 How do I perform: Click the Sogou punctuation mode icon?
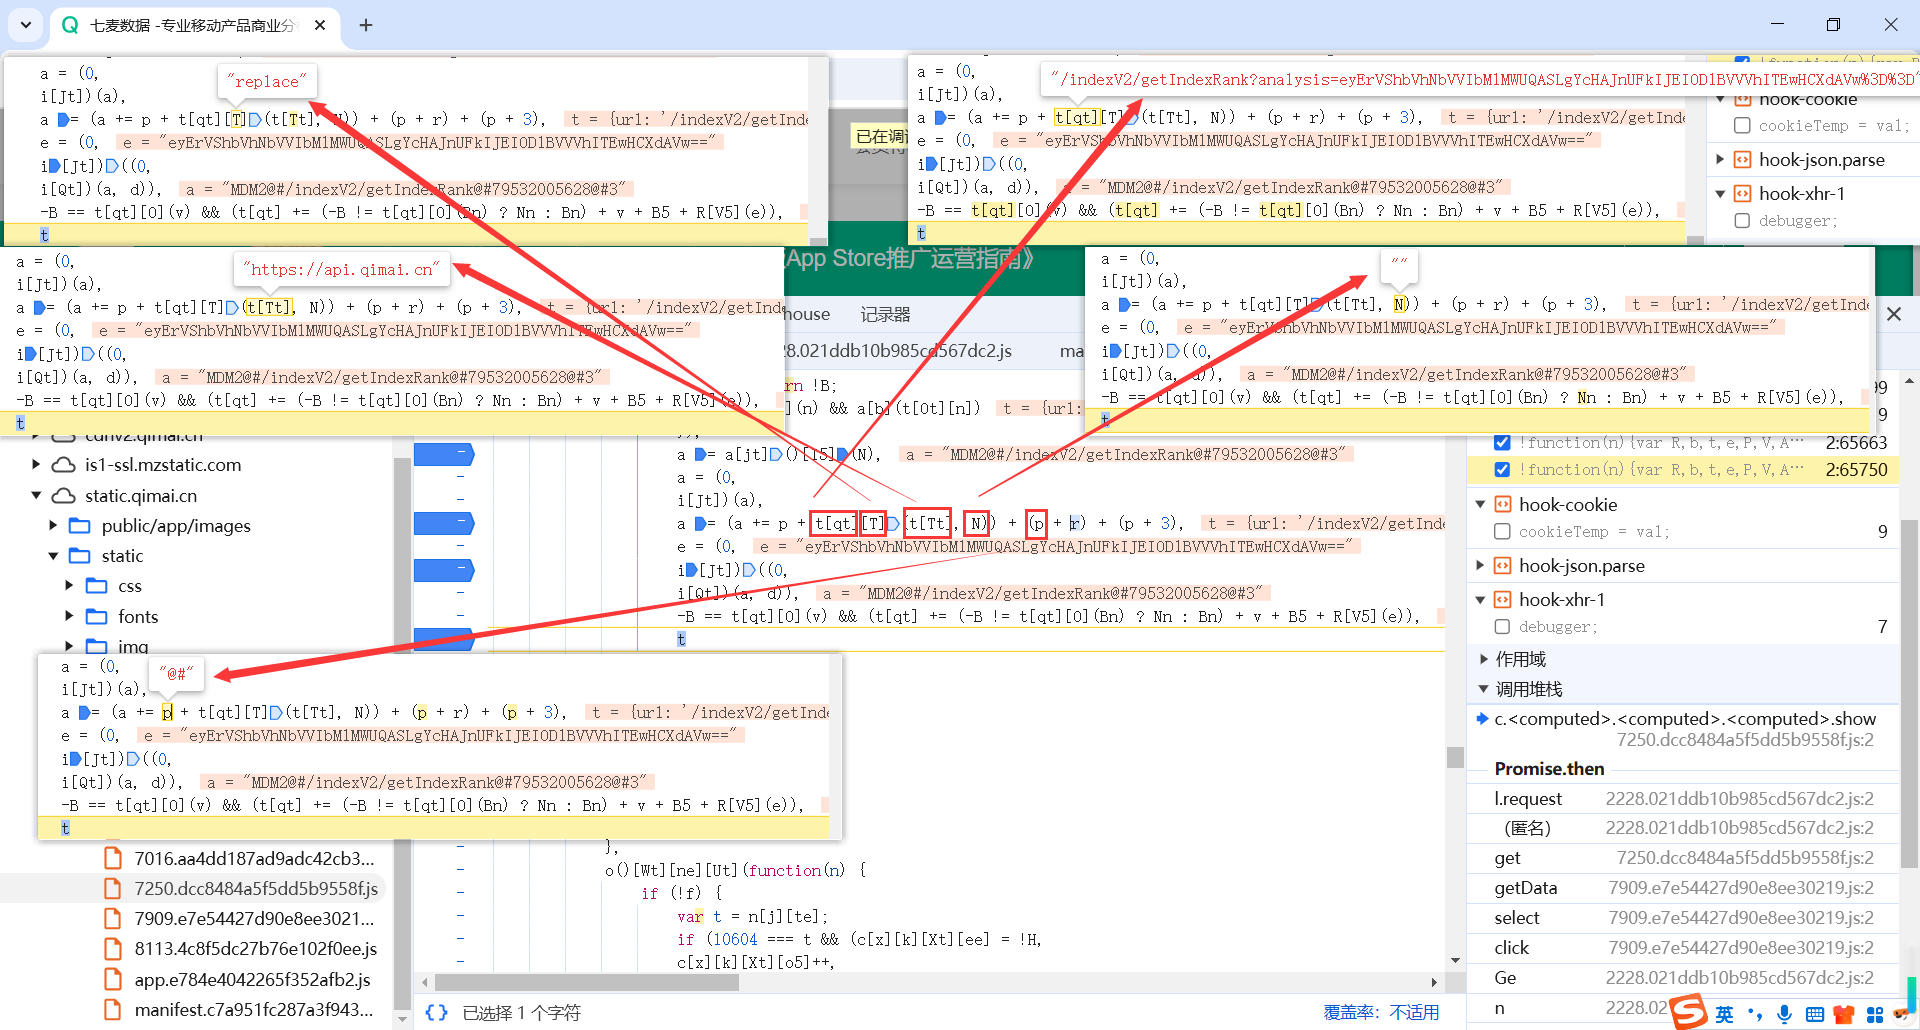(x=1754, y=1014)
